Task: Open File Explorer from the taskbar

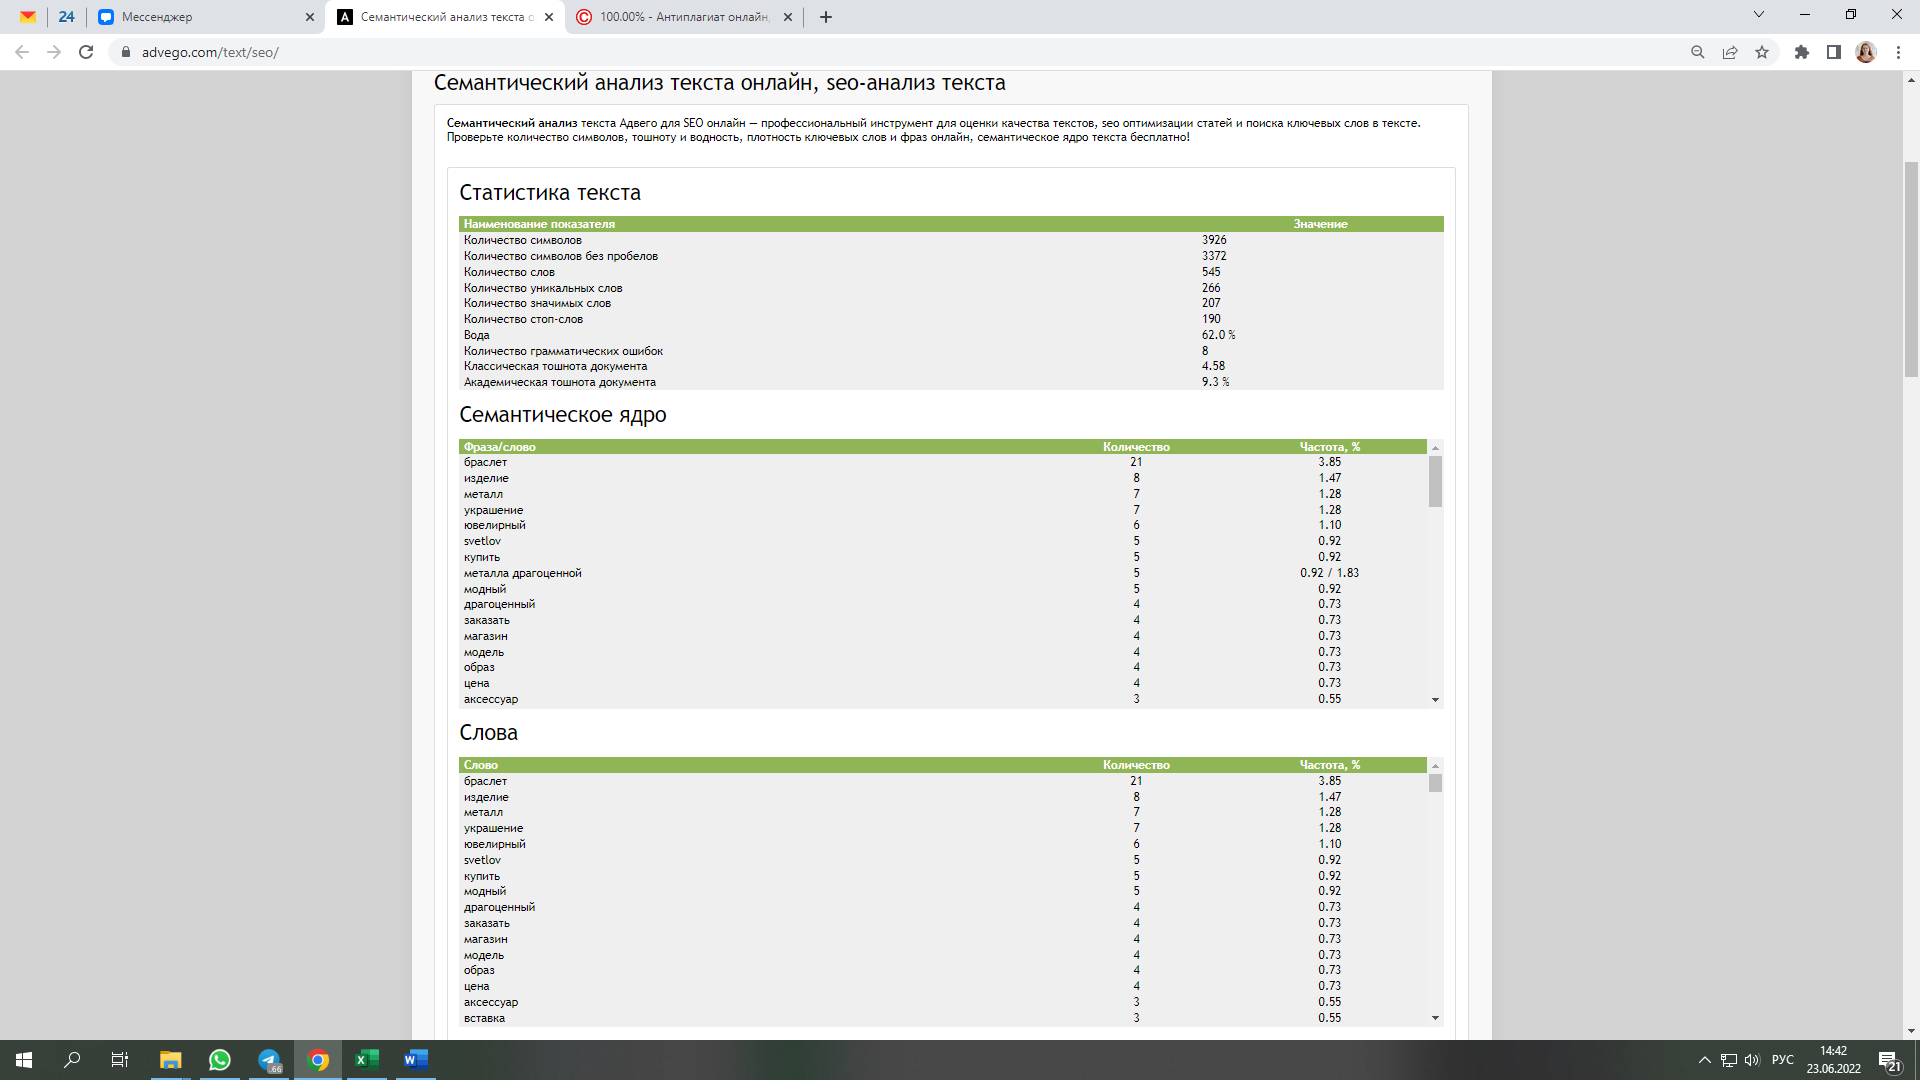Action: pos(170,1060)
